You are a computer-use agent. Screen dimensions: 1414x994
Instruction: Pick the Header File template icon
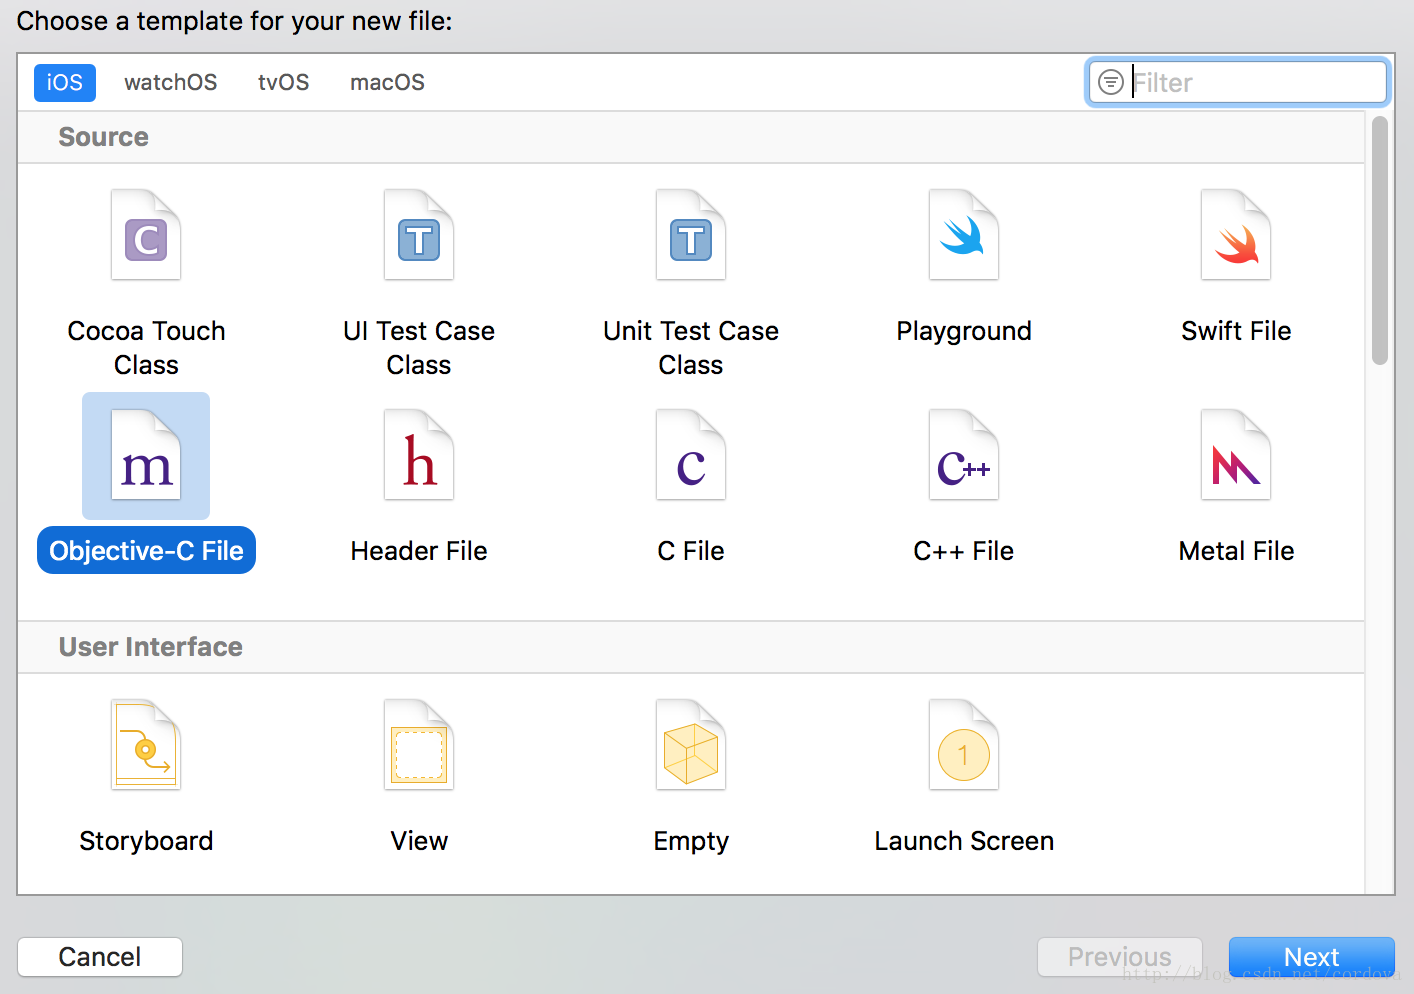pos(419,456)
